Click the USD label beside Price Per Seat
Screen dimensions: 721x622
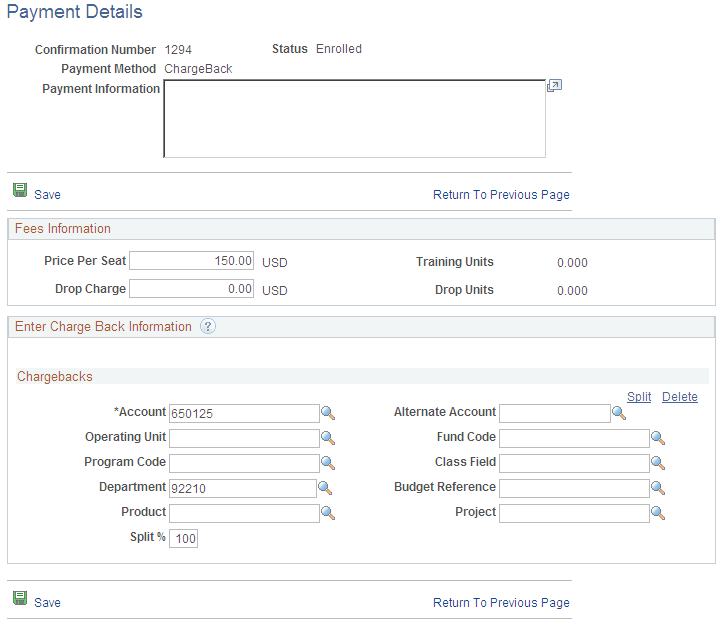point(275,262)
